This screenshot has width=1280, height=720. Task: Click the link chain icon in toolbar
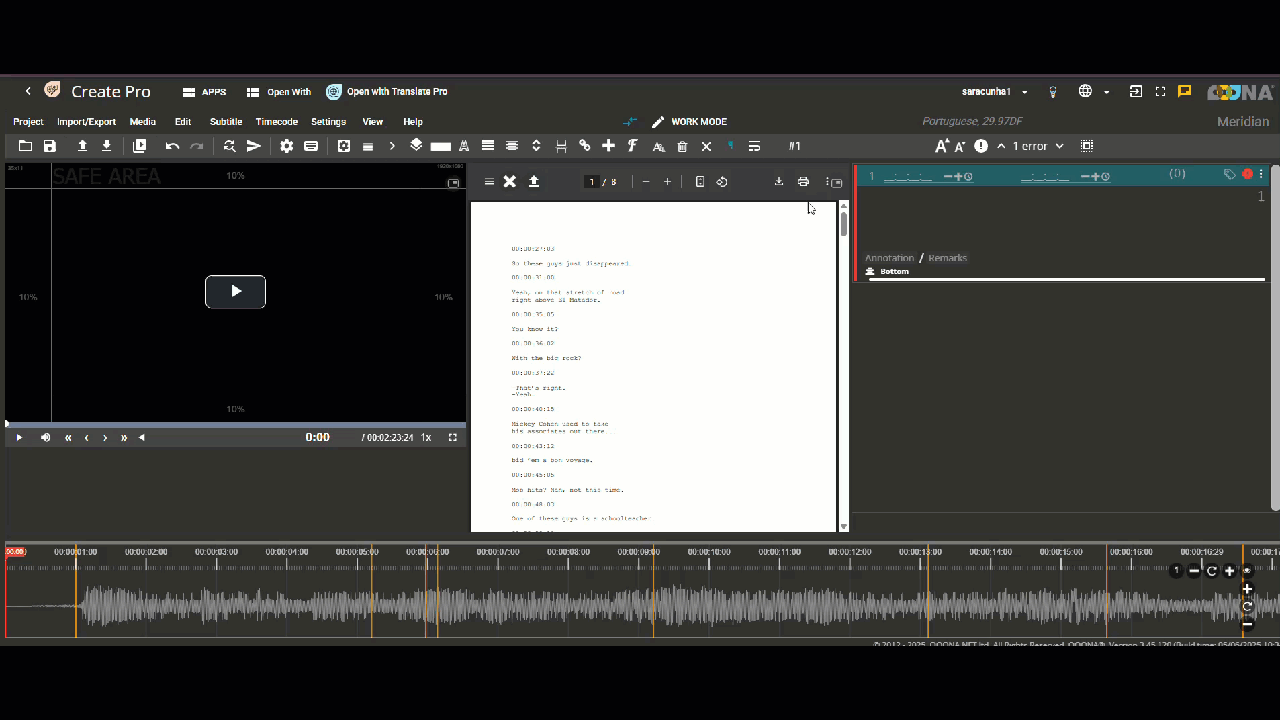(585, 146)
